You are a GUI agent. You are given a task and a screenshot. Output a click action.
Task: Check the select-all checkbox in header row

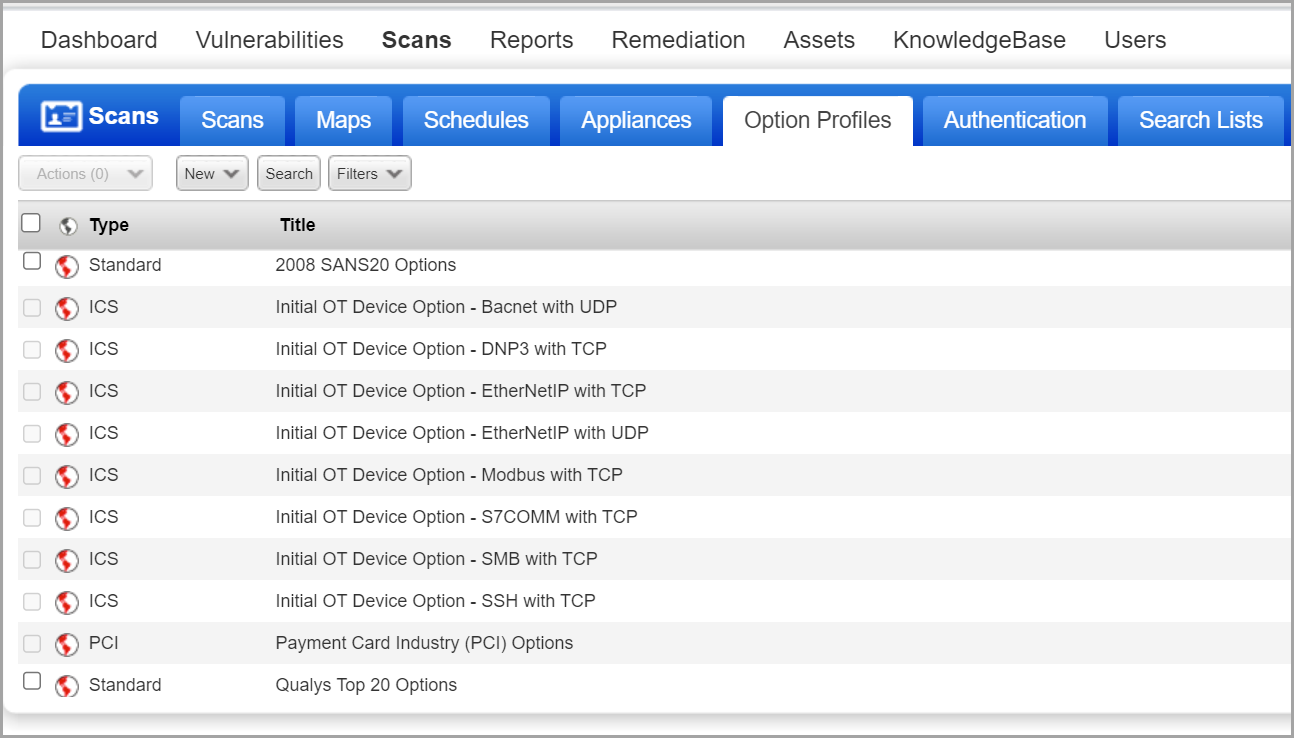click(x=31, y=222)
